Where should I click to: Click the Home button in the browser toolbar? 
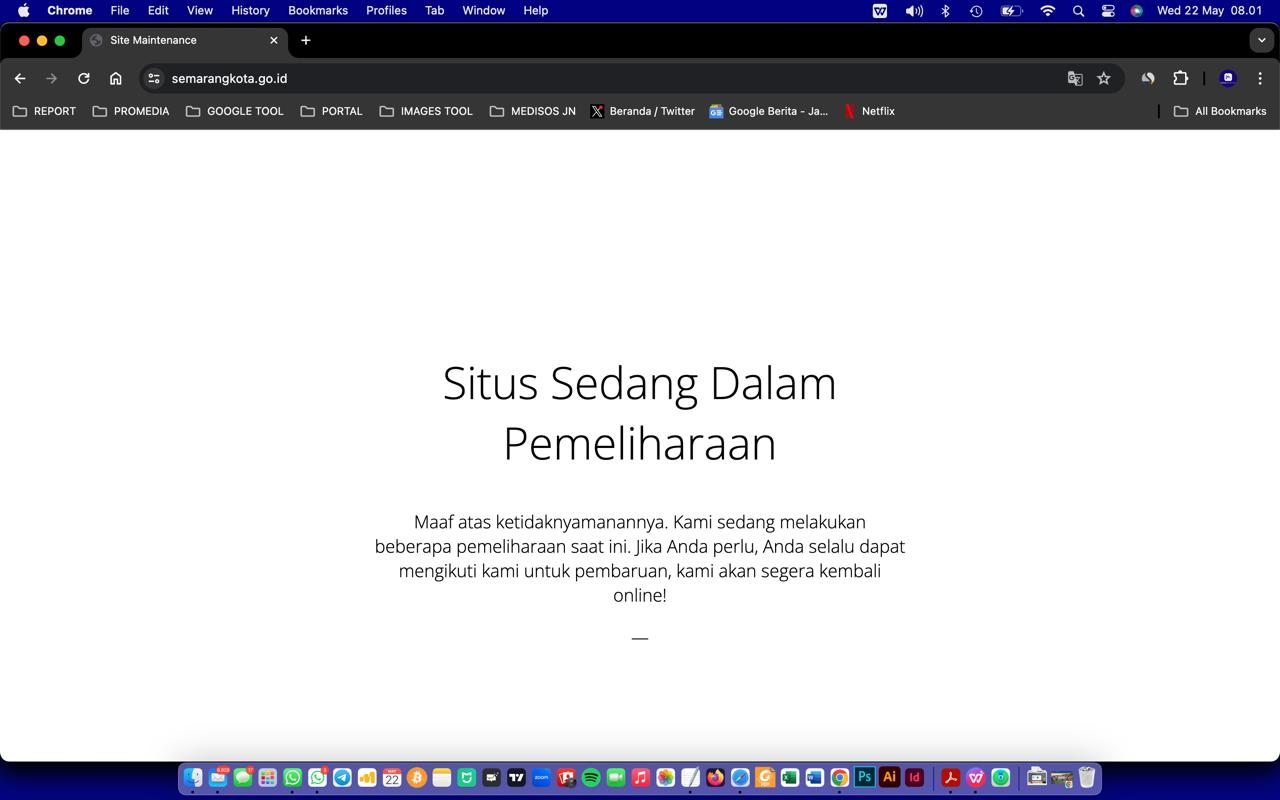[116, 78]
